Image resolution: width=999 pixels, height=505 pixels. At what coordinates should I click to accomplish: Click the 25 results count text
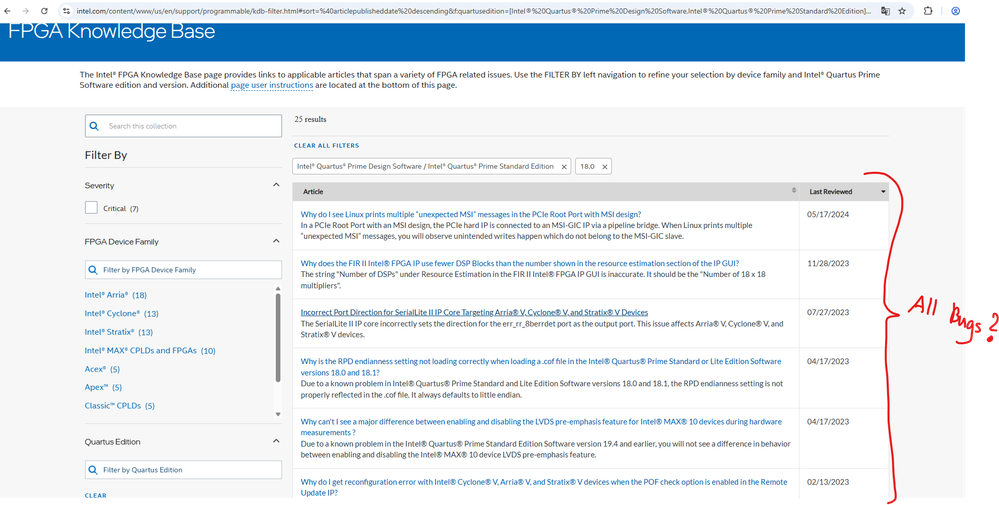(x=311, y=119)
